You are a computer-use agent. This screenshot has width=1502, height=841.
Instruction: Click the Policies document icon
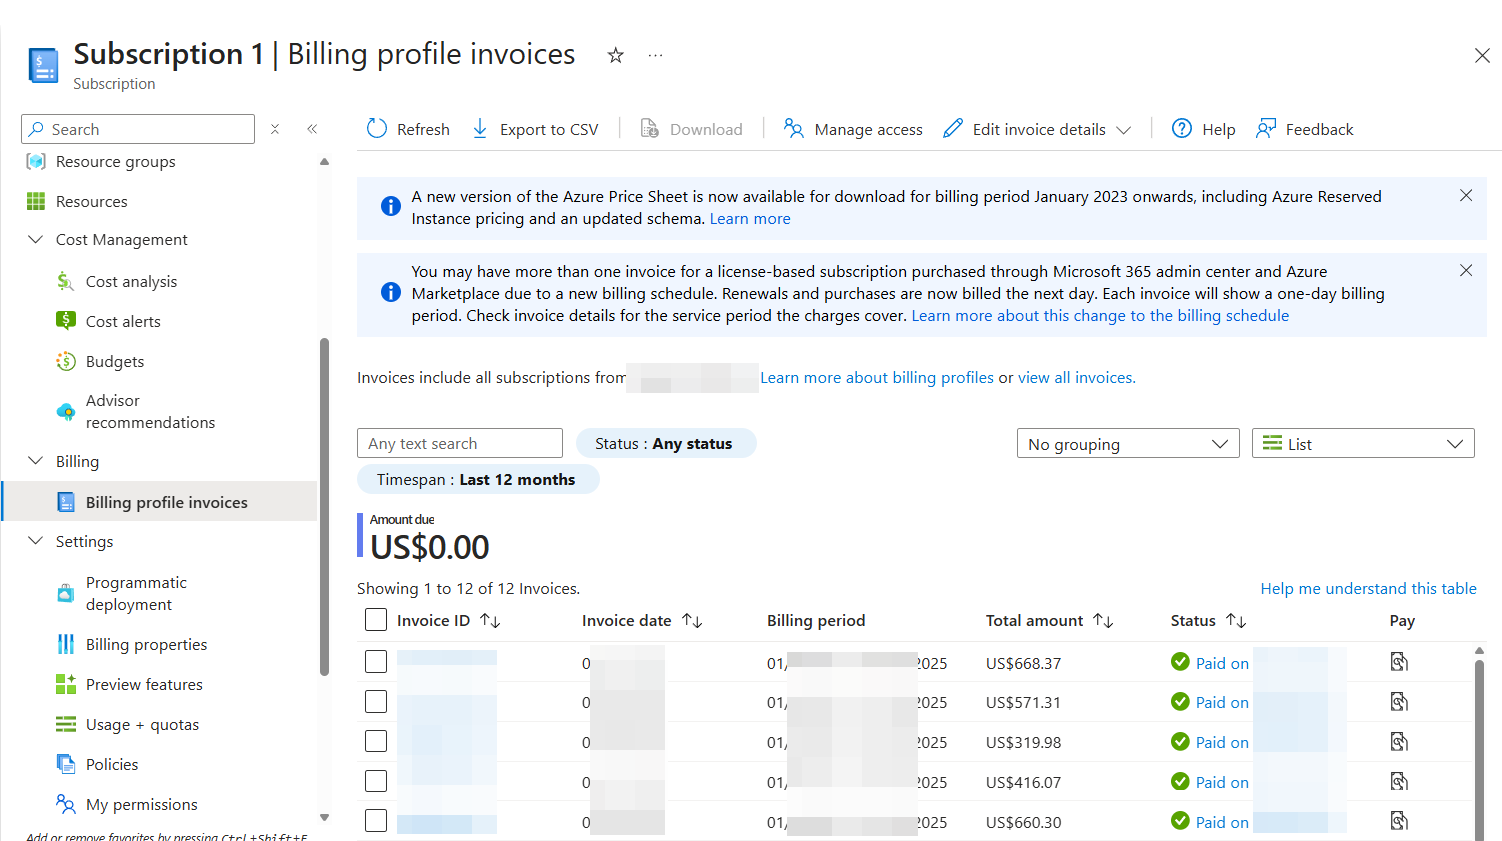point(66,764)
